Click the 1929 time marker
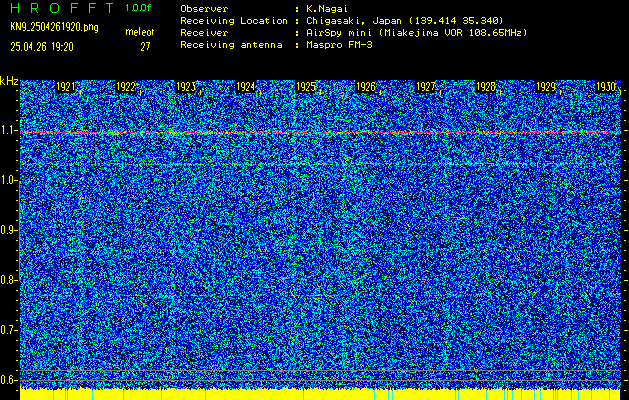629x400 pixels. tap(546, 87)
